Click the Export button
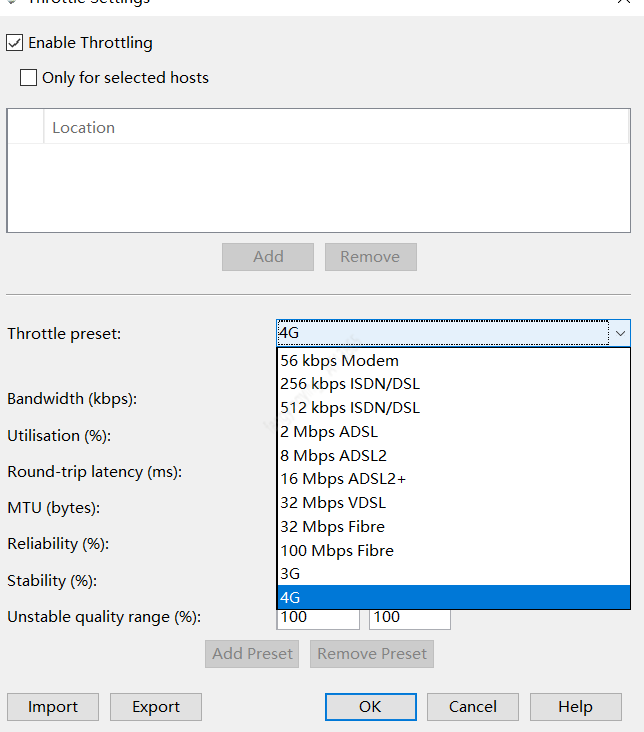Screen dimensions: 644x732 click(156, 707)
